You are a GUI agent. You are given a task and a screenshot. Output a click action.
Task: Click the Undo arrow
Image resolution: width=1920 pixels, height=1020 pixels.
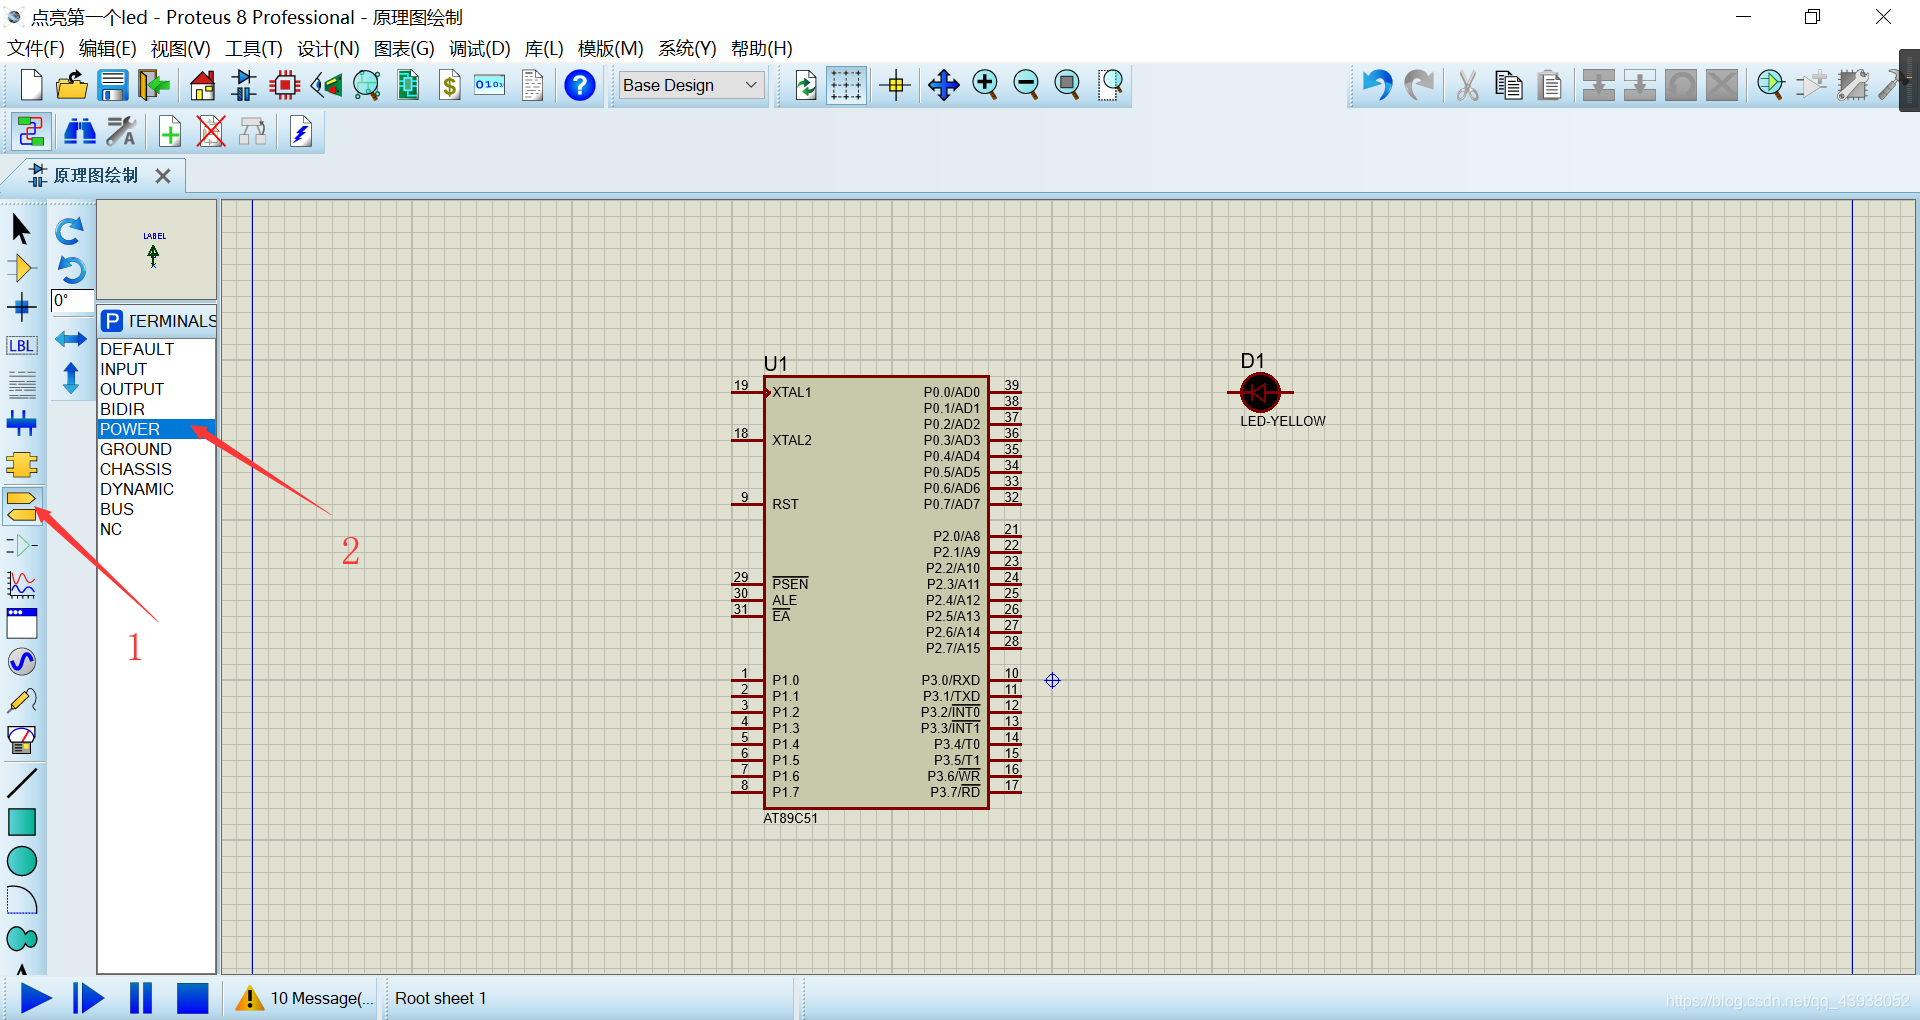point(1377,85)
